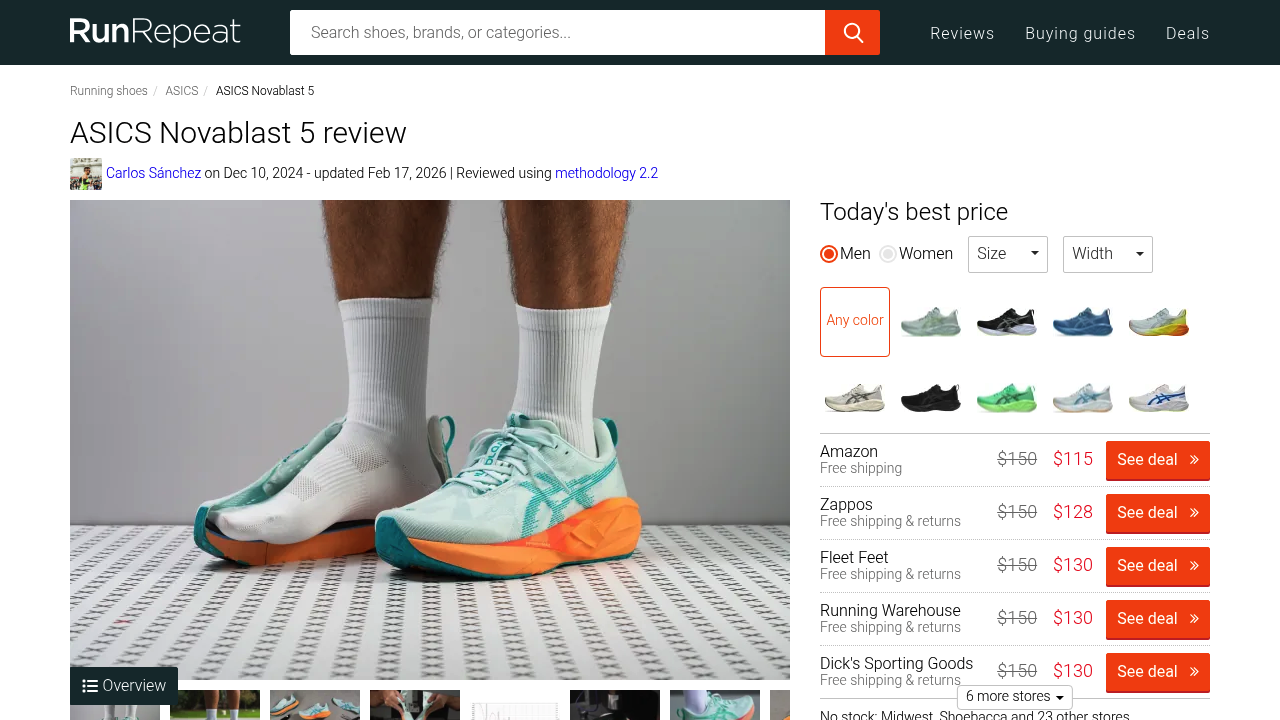Click the $128 Zappos sale price
The height and width of the screenshot is (720, 1280).
point(1073,512)
